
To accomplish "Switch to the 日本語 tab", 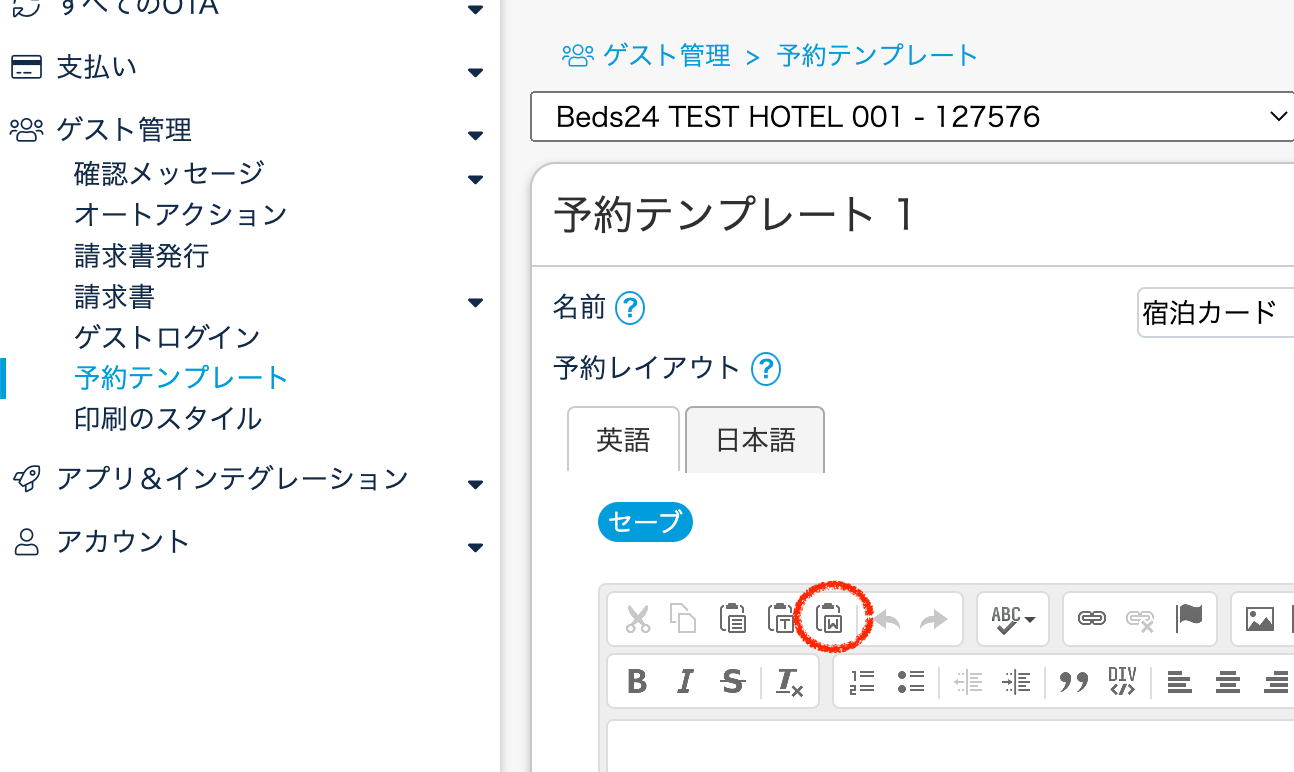I will click(x=755, y=440).
